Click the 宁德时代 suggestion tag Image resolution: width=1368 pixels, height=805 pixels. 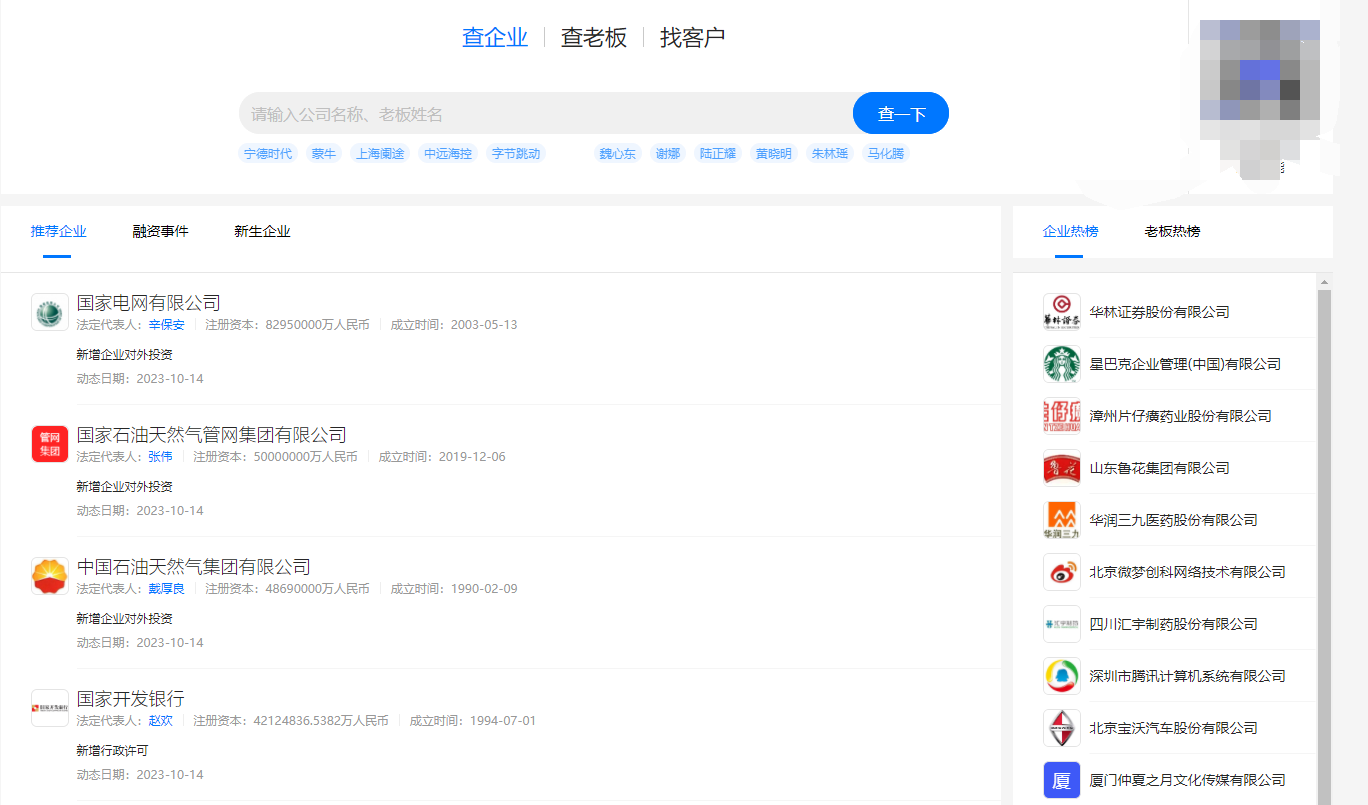(x=269, y=154)
